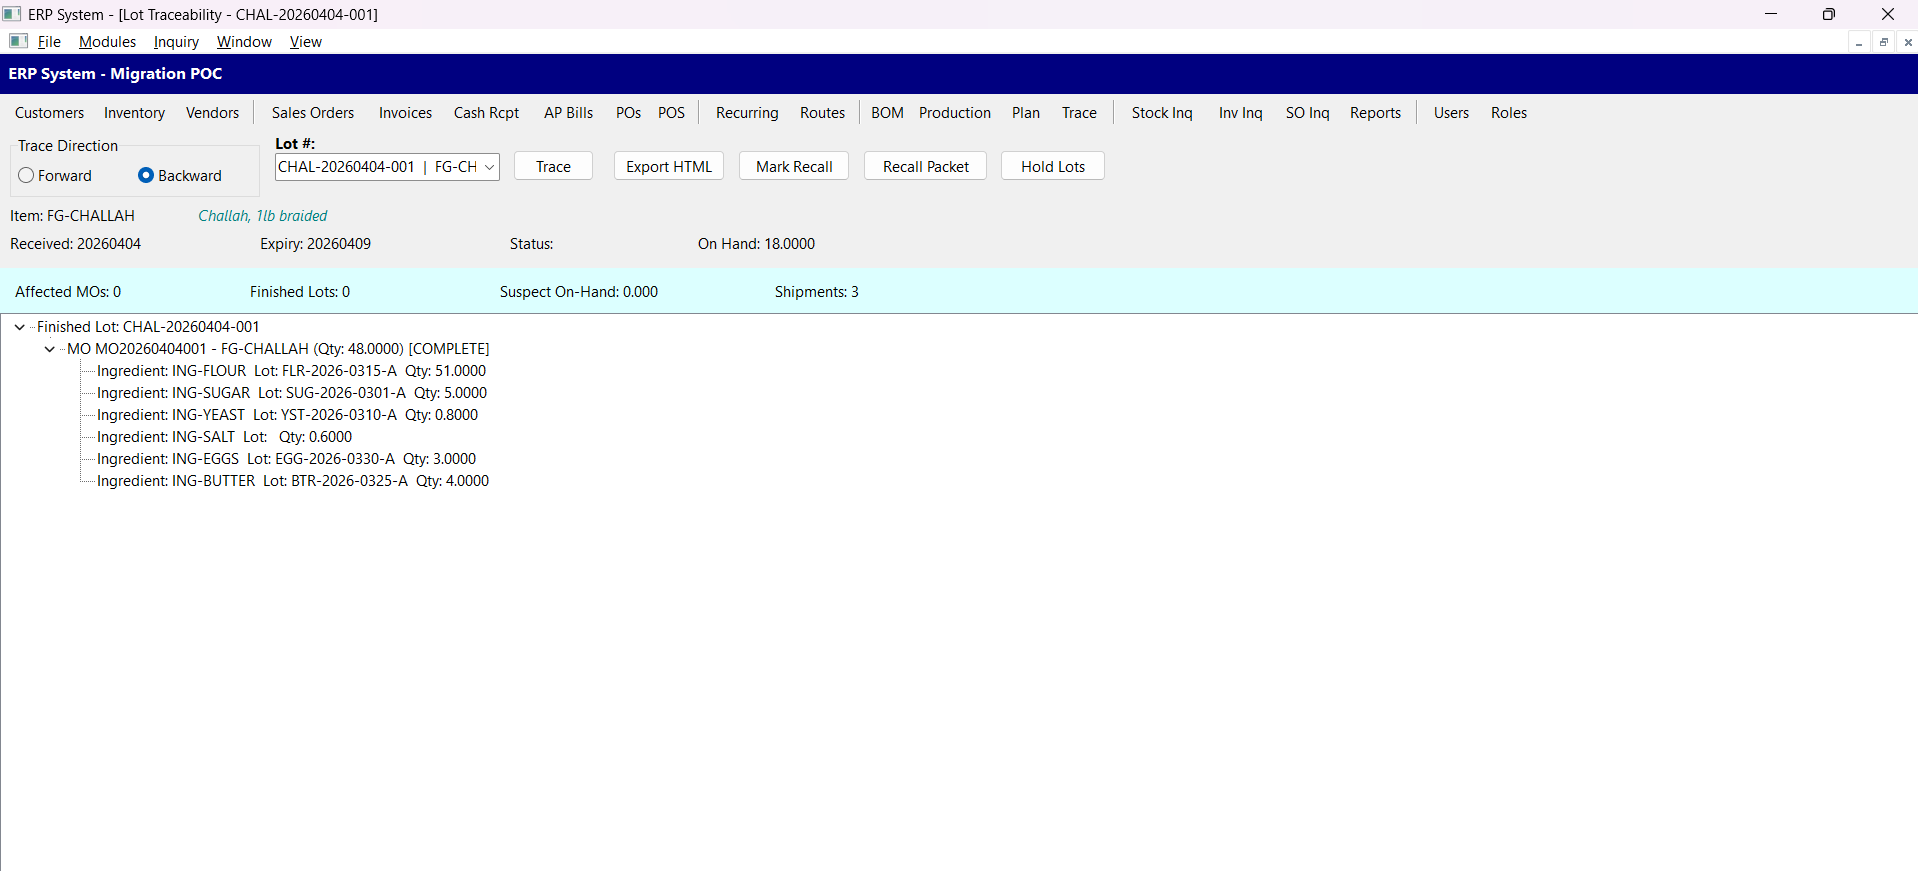
Task: Open the Window menu
Action: pos(244,42)
